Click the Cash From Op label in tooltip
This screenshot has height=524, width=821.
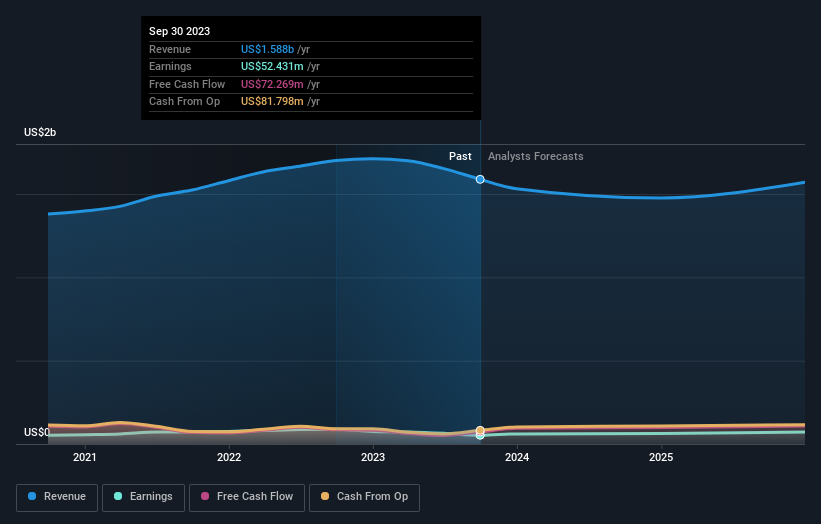click(184, 102)
